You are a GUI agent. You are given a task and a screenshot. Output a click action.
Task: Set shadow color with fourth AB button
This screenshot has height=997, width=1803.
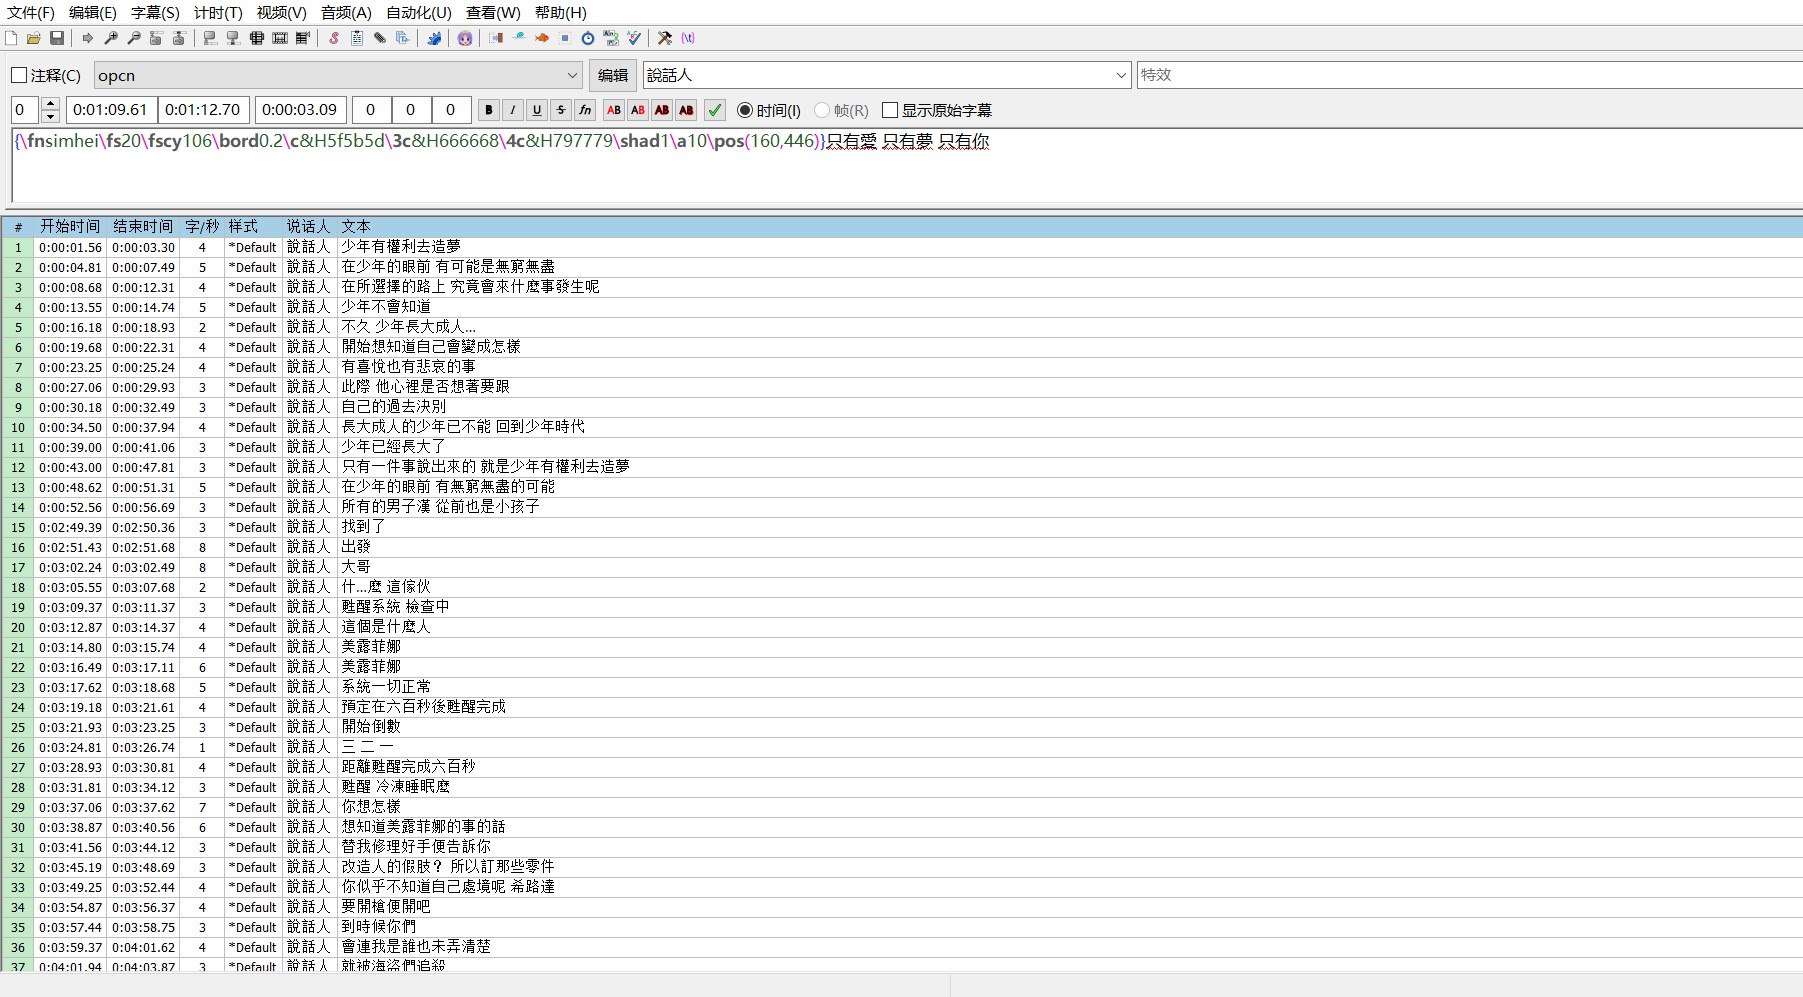click(x=686, y=110)
